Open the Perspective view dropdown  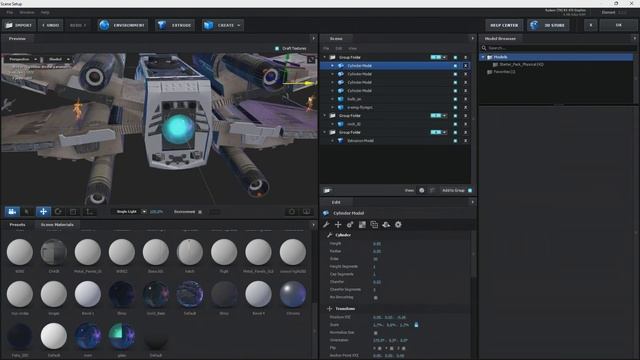click(x=22, y=59)
